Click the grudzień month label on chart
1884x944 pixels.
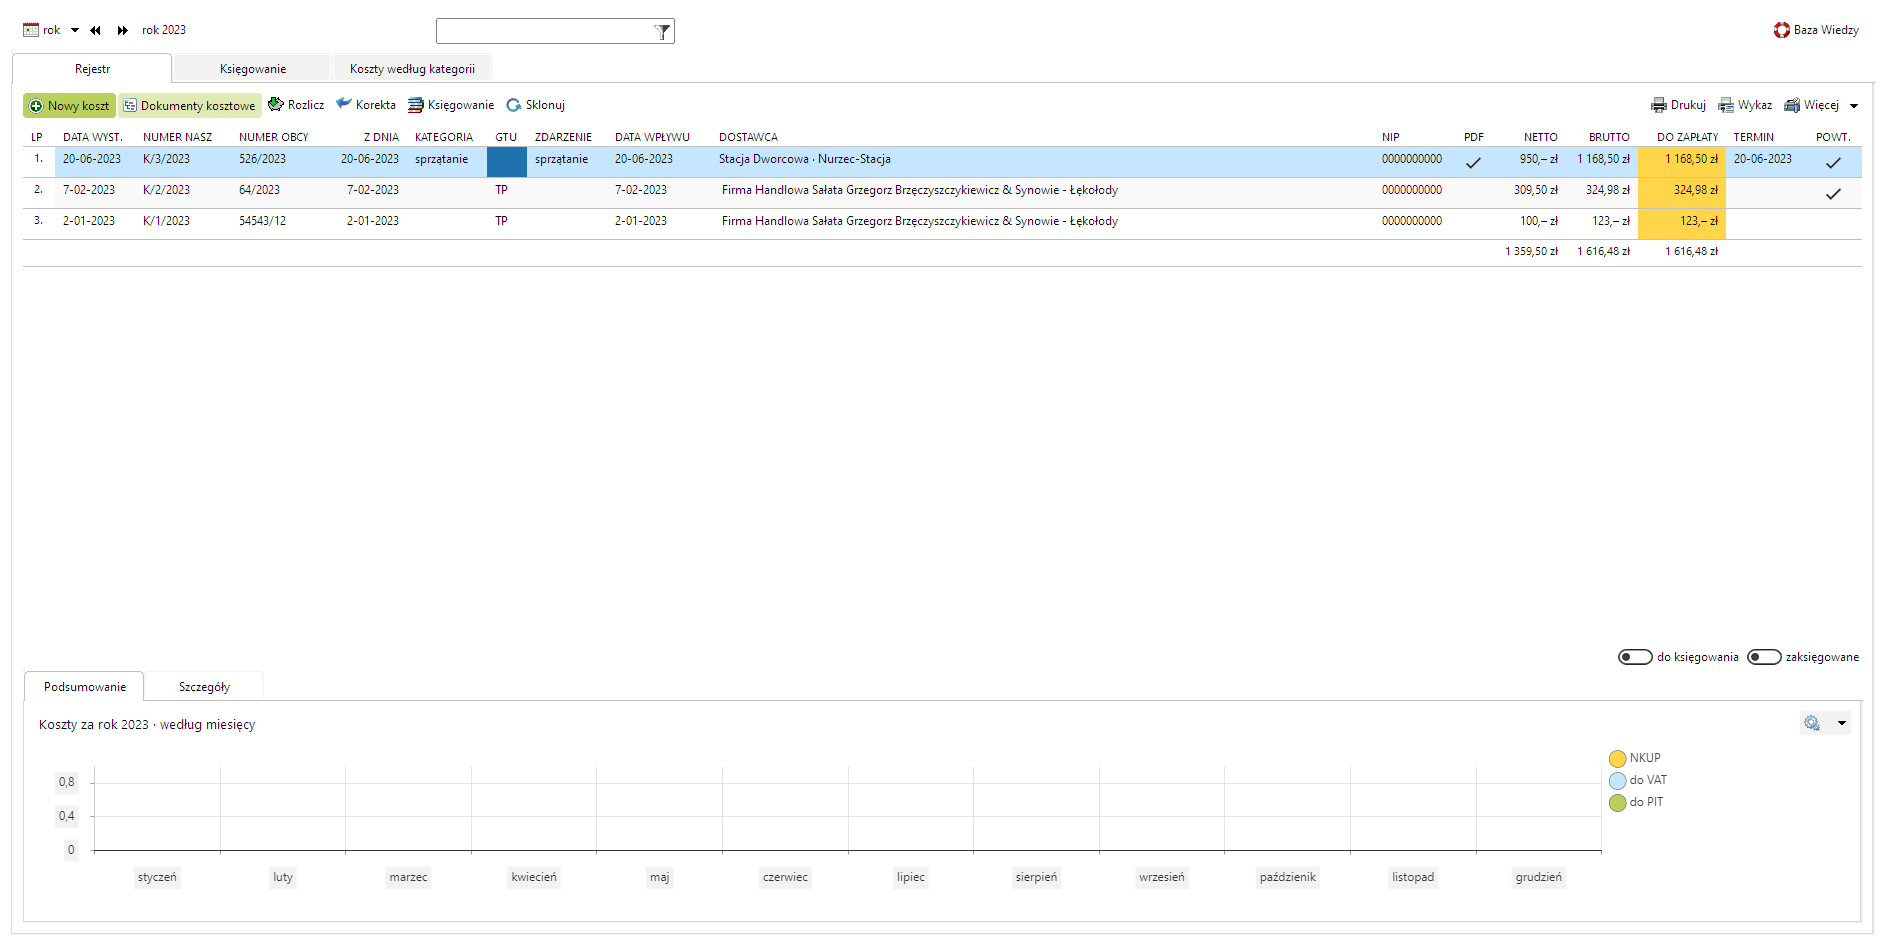(x=1538, y=877)
